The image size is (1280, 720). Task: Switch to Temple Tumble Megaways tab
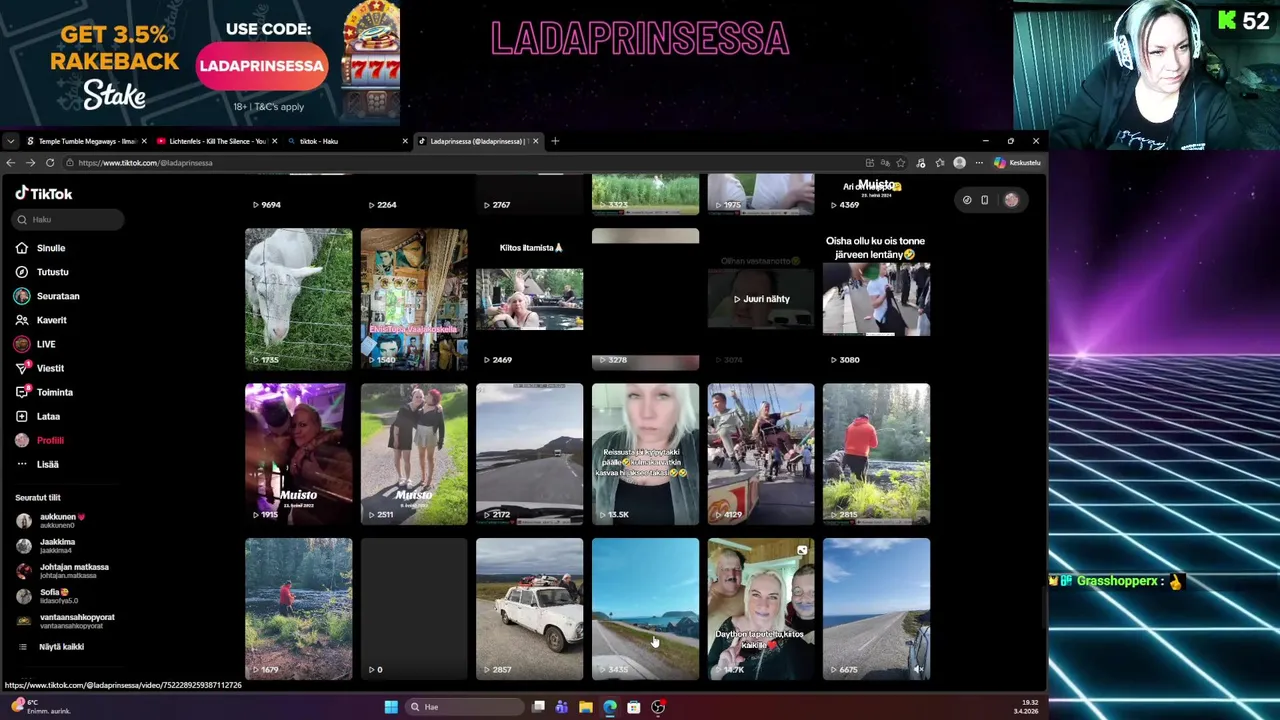pos(85,141)
